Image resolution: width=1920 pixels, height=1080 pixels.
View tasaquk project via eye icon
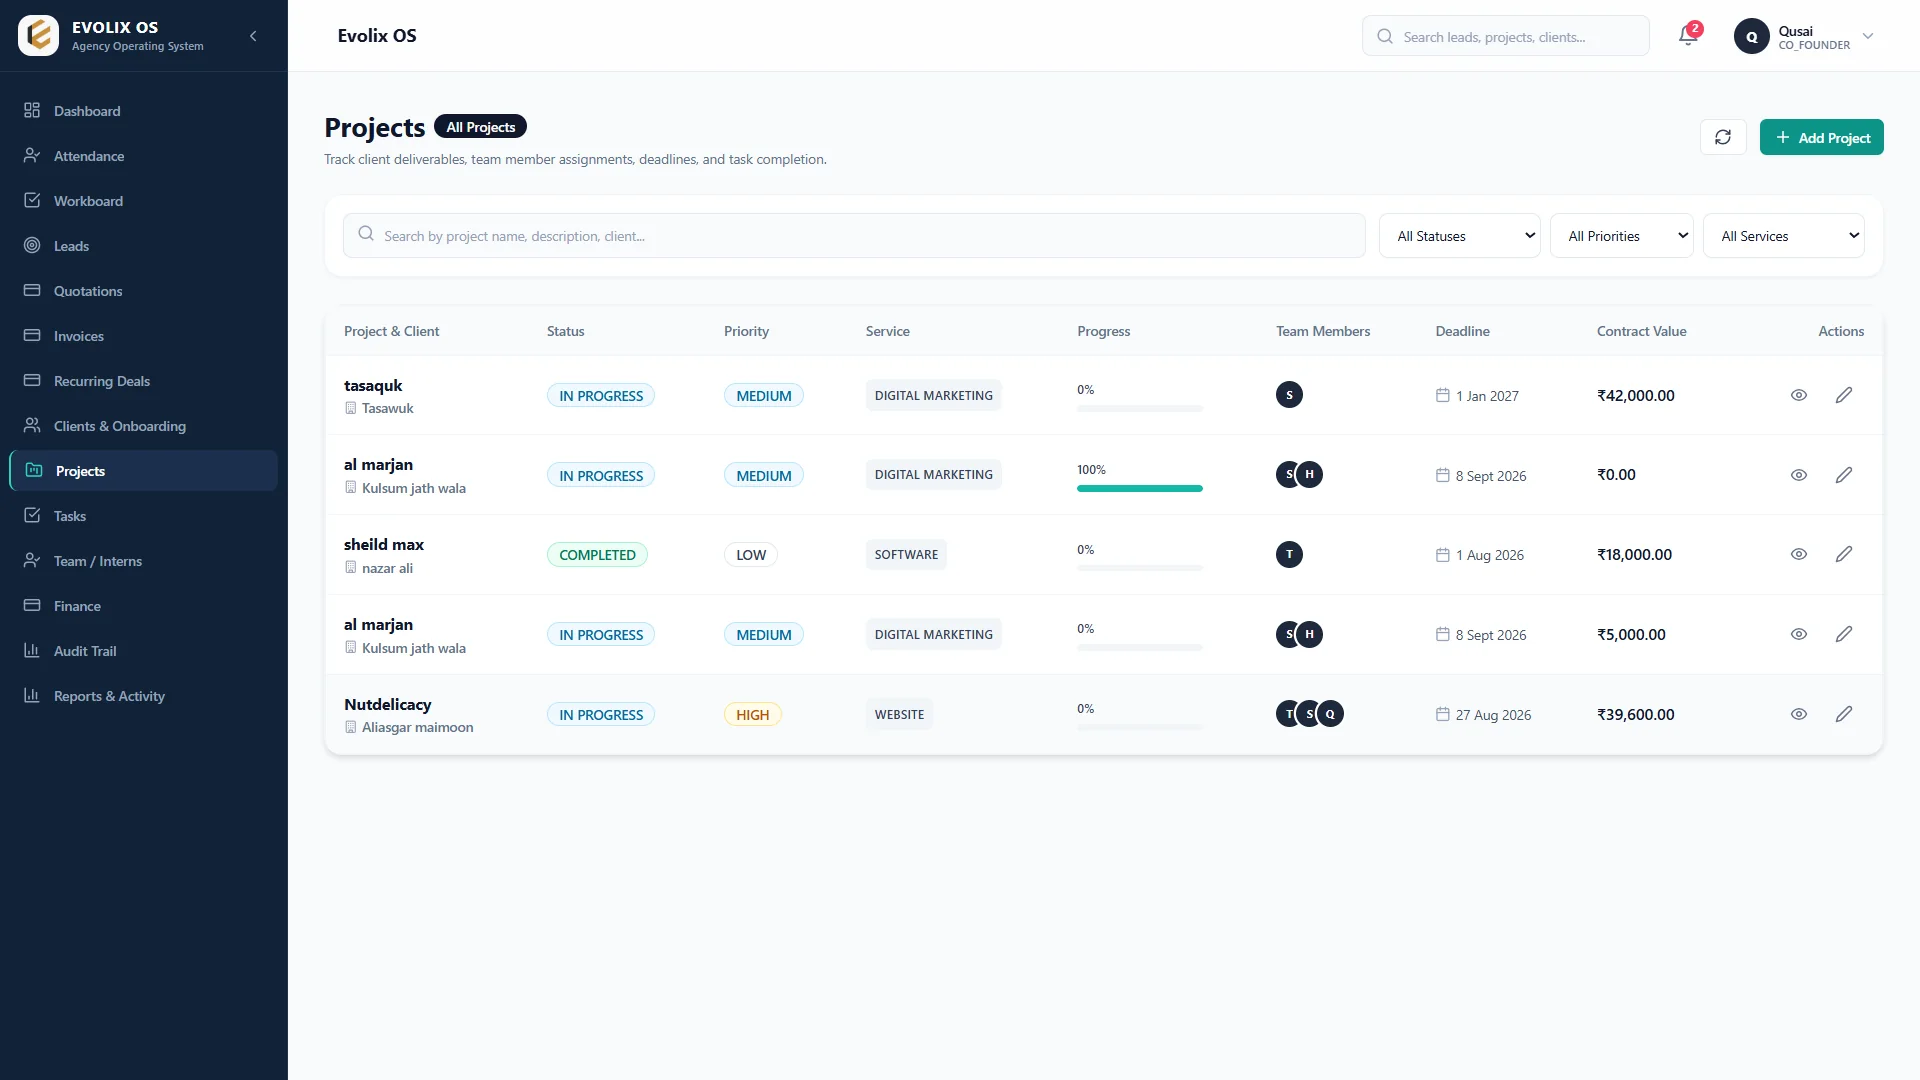pyautogui.click(x=1798, y=395)
